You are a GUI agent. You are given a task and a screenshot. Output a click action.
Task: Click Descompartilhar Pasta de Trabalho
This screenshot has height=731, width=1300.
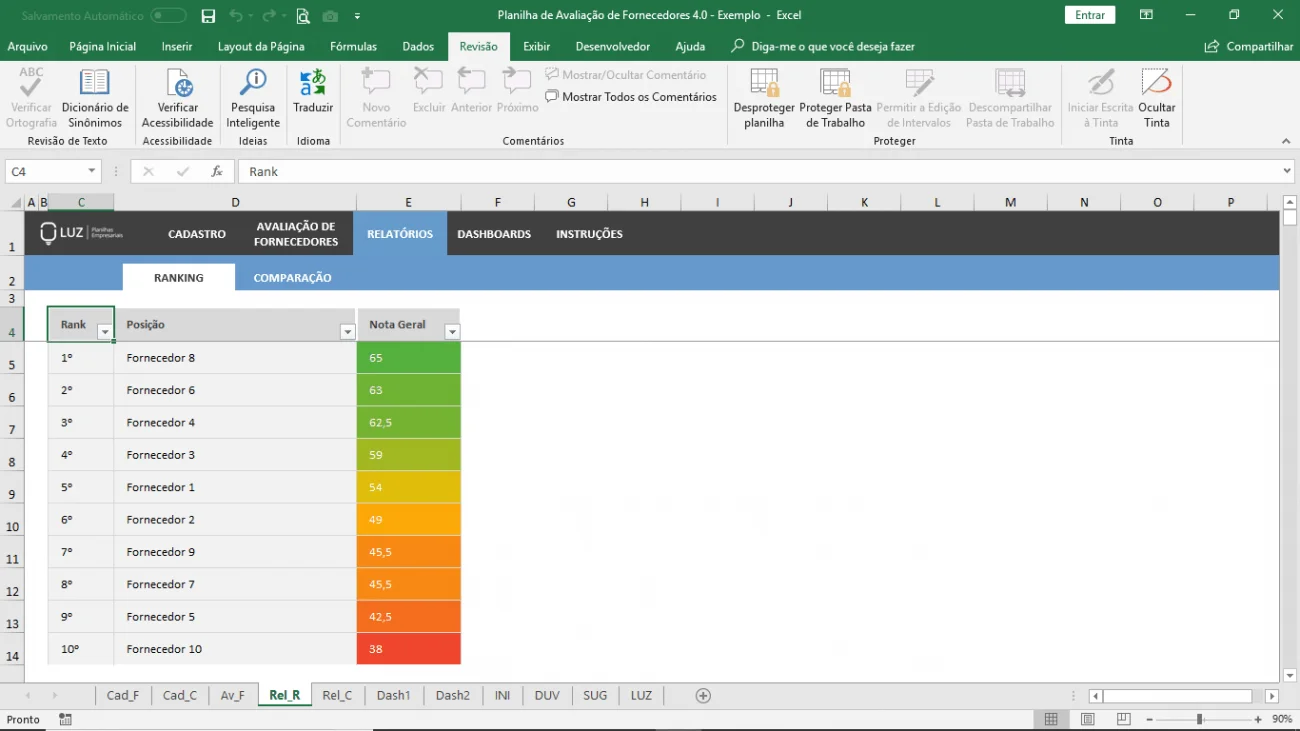click(1010, 98)
